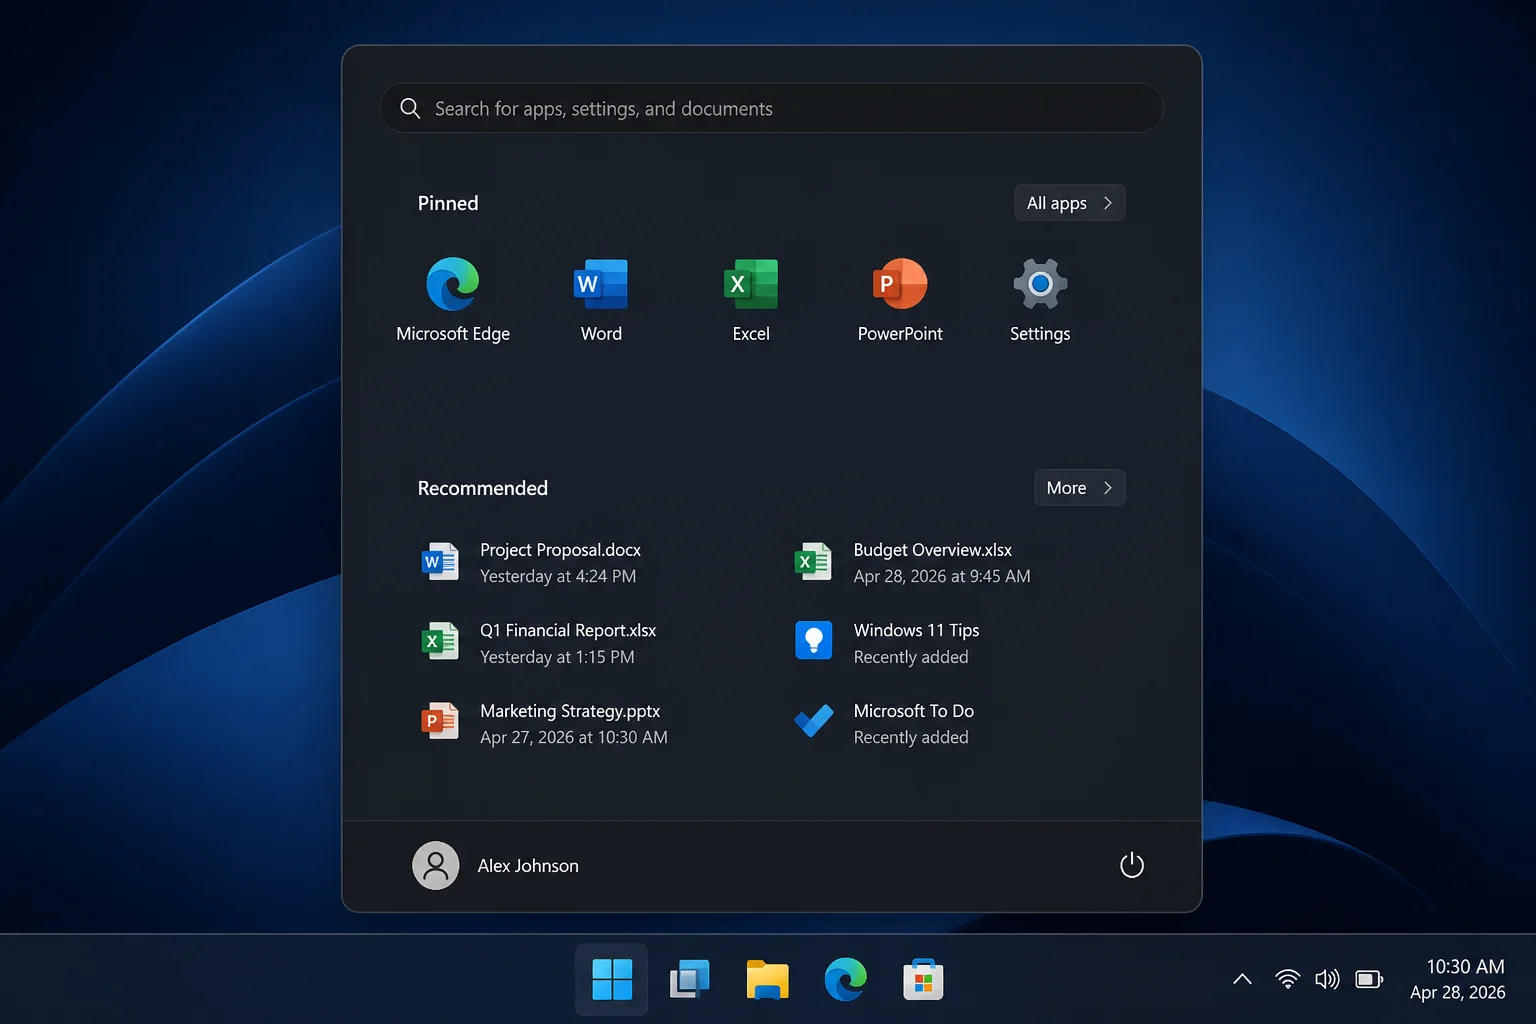The image size is (1536, 1024).
Task: Launch the pinned Word app
Action: [x=601, y=284]
